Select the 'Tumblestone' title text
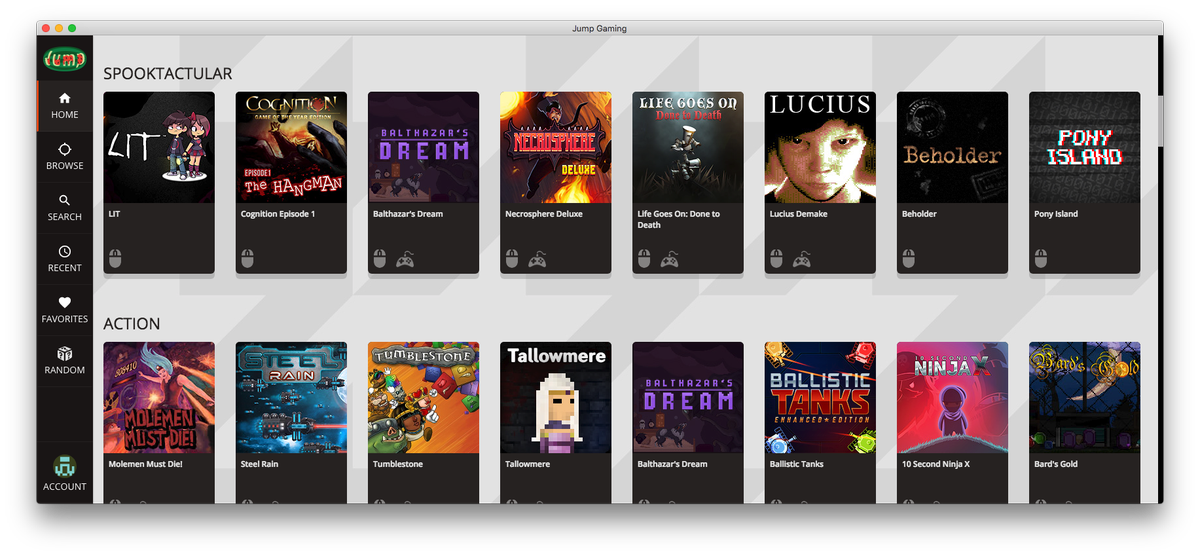The image size is (1200, 556). tap(398, 464)
